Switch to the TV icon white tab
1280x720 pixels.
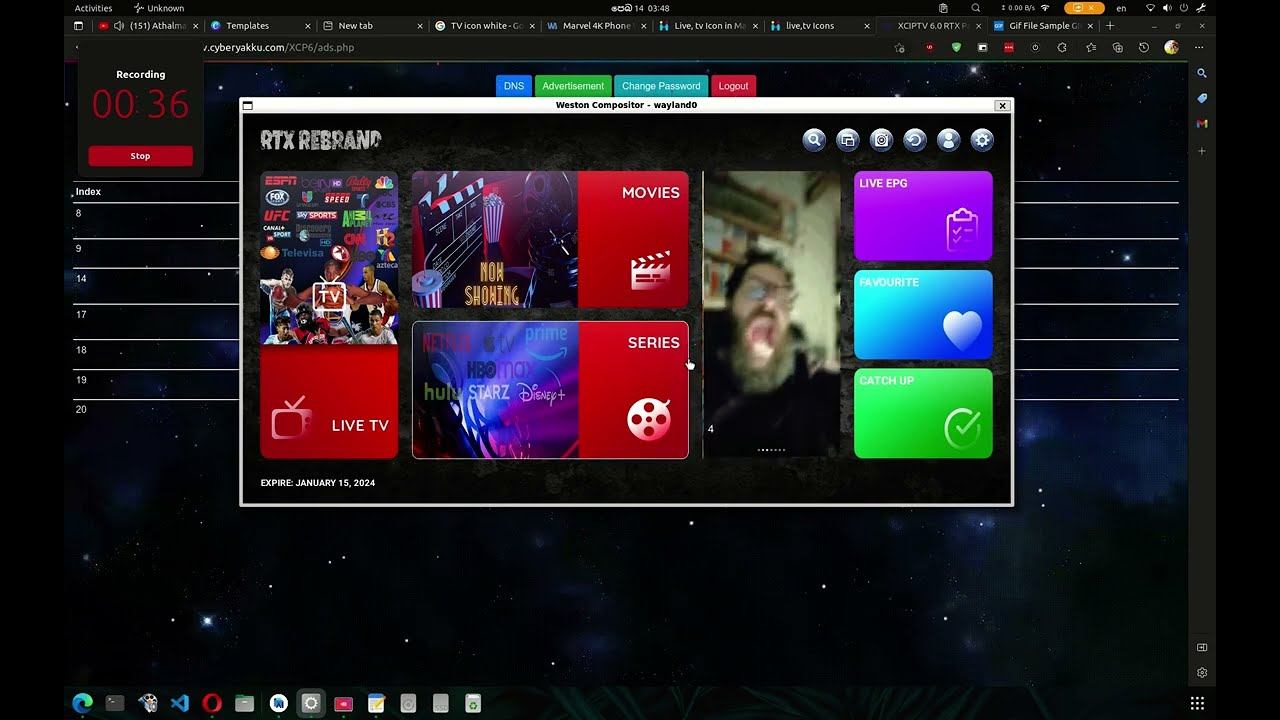pos(486,26)
